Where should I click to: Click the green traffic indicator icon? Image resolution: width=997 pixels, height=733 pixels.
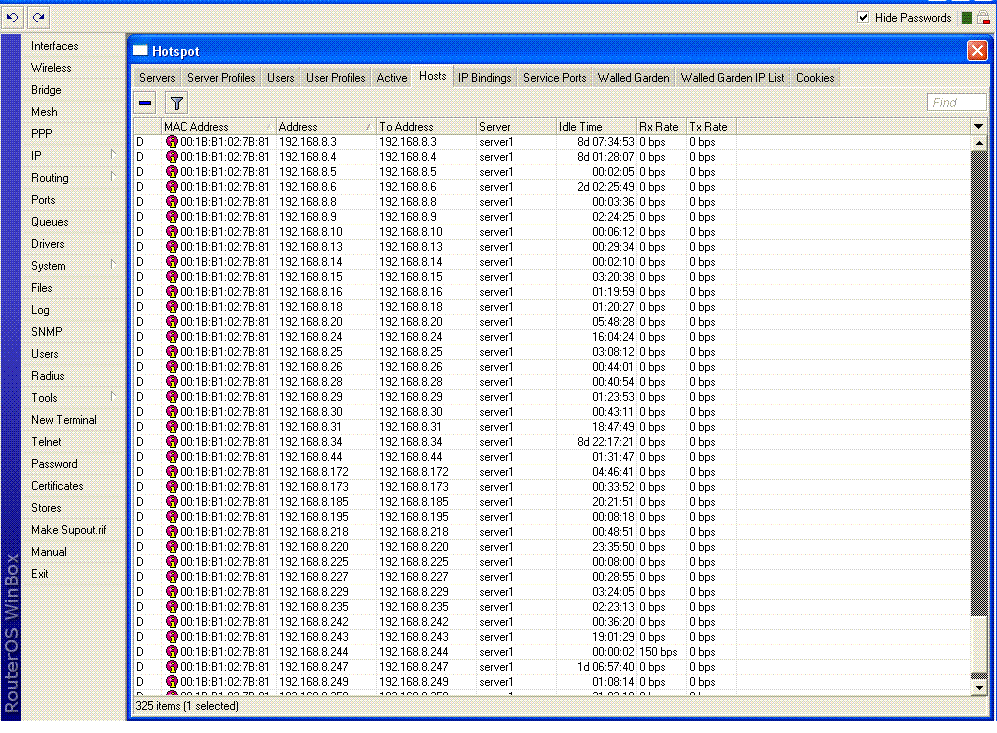966,17
